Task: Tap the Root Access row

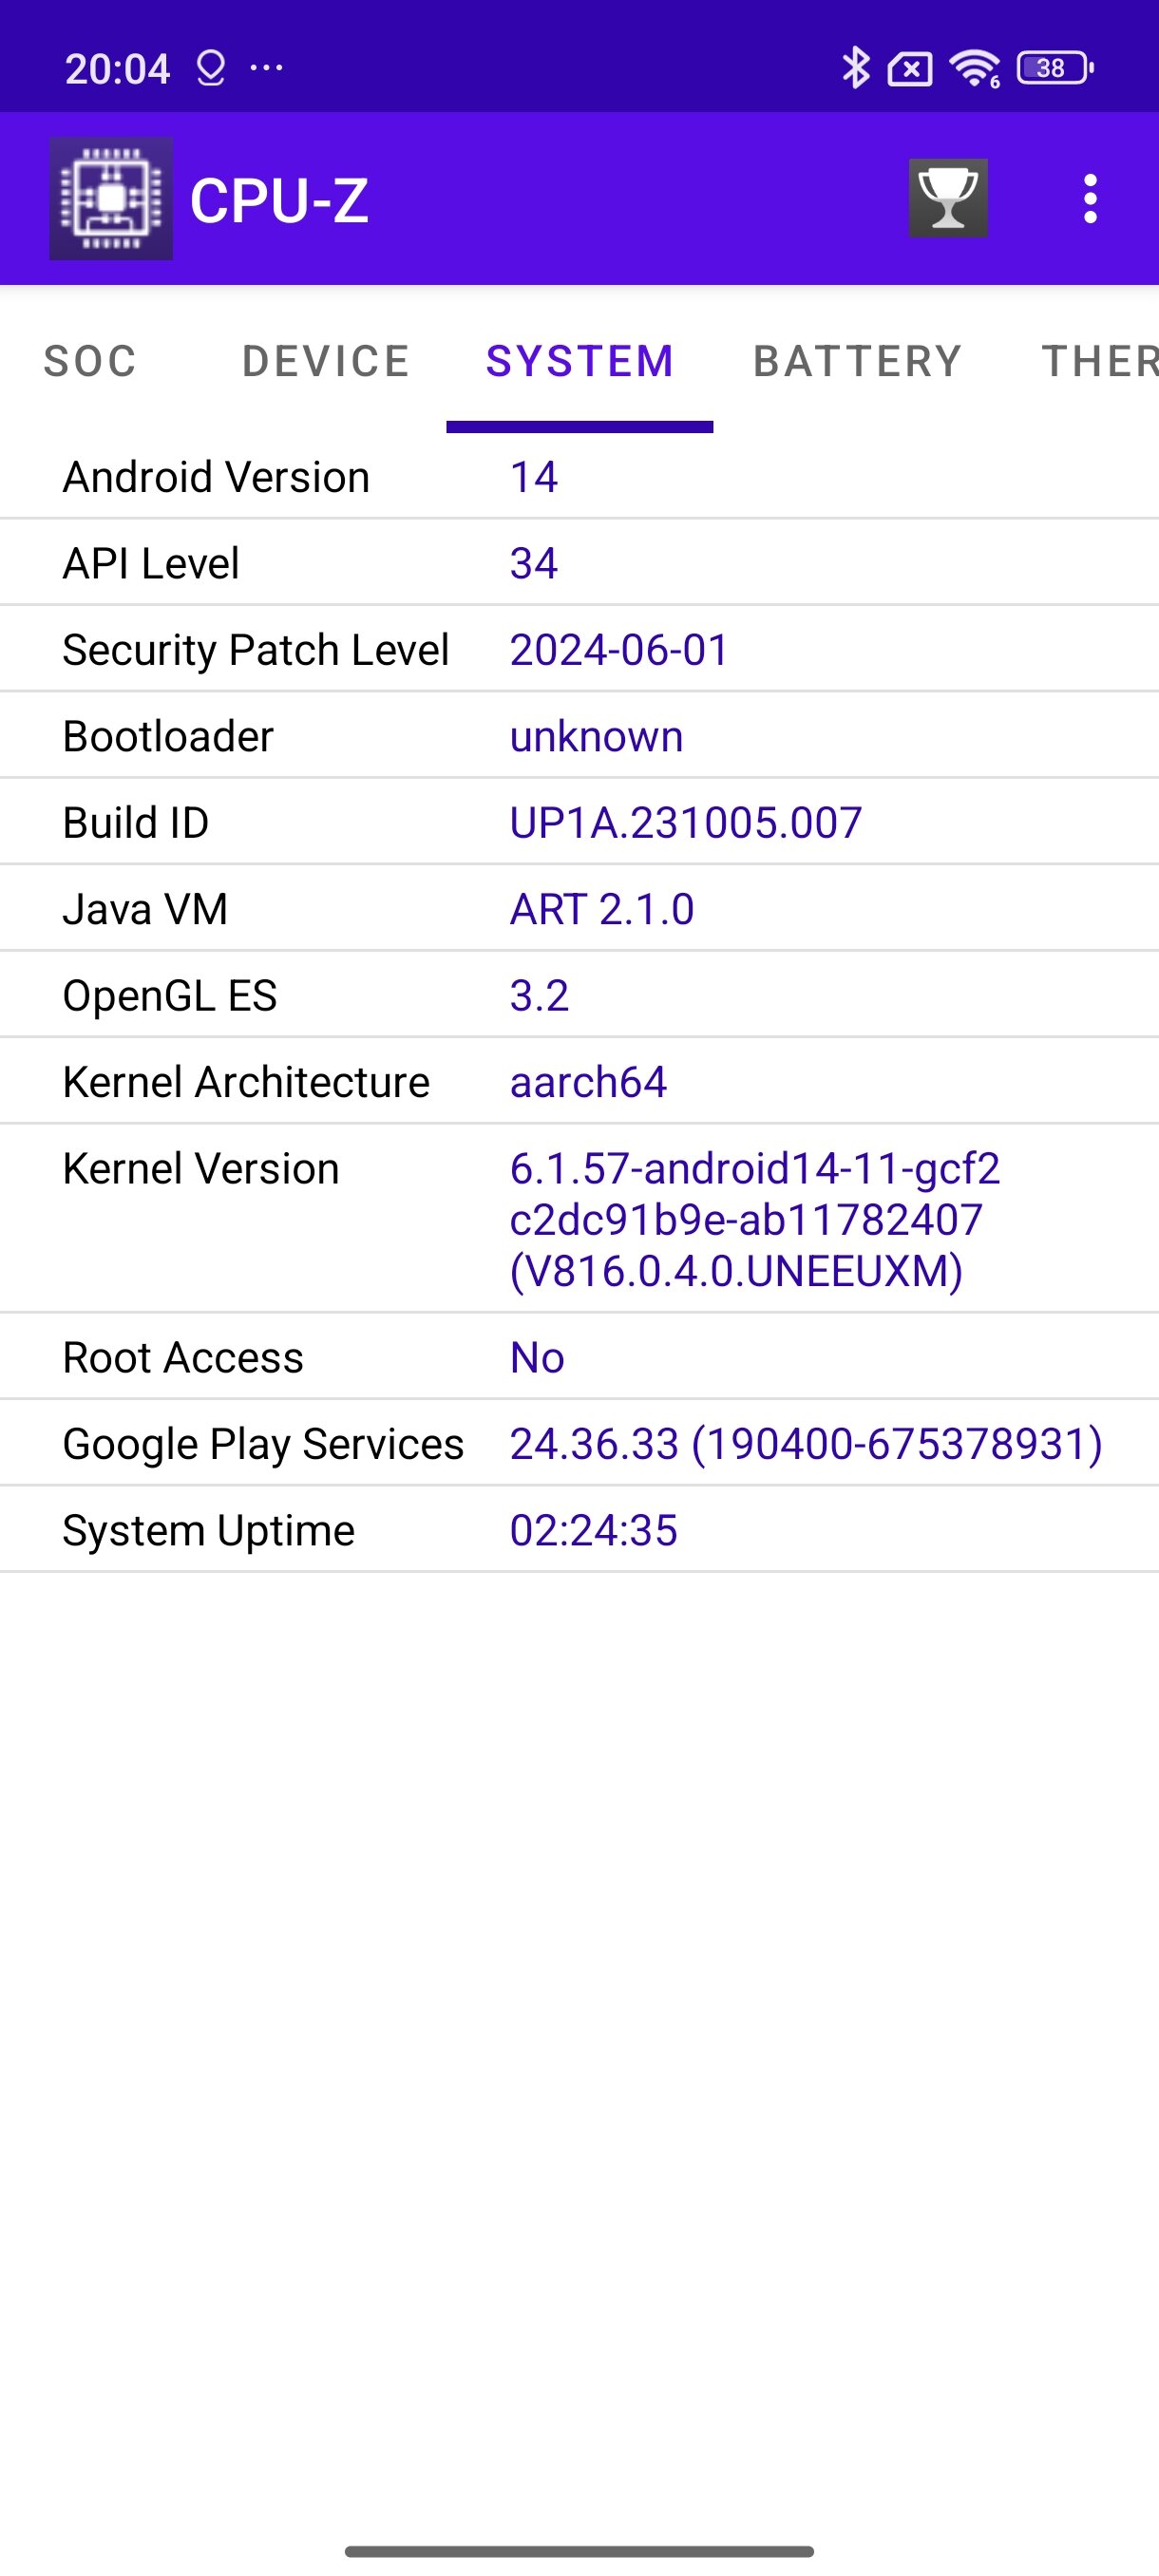Action: point(579,1357)
